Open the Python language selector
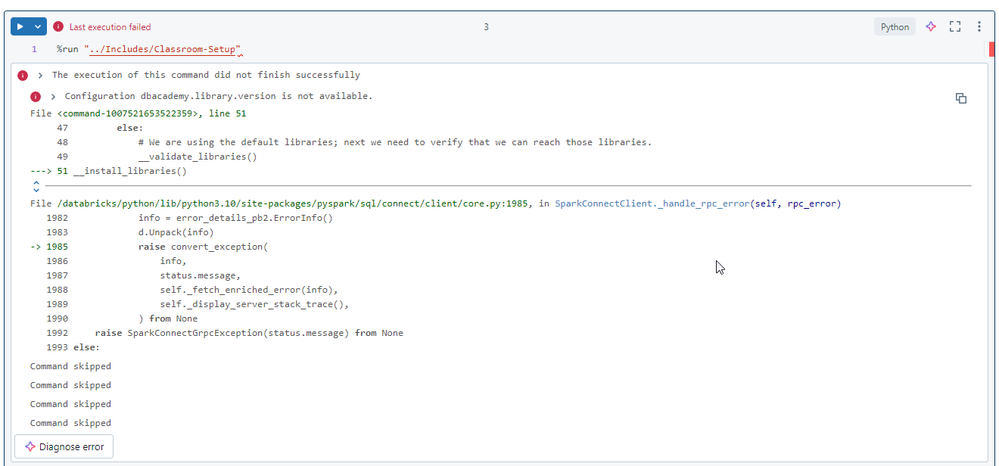This screenshot has width=999, height=466. pyautogui.click(x=894, y=27)
